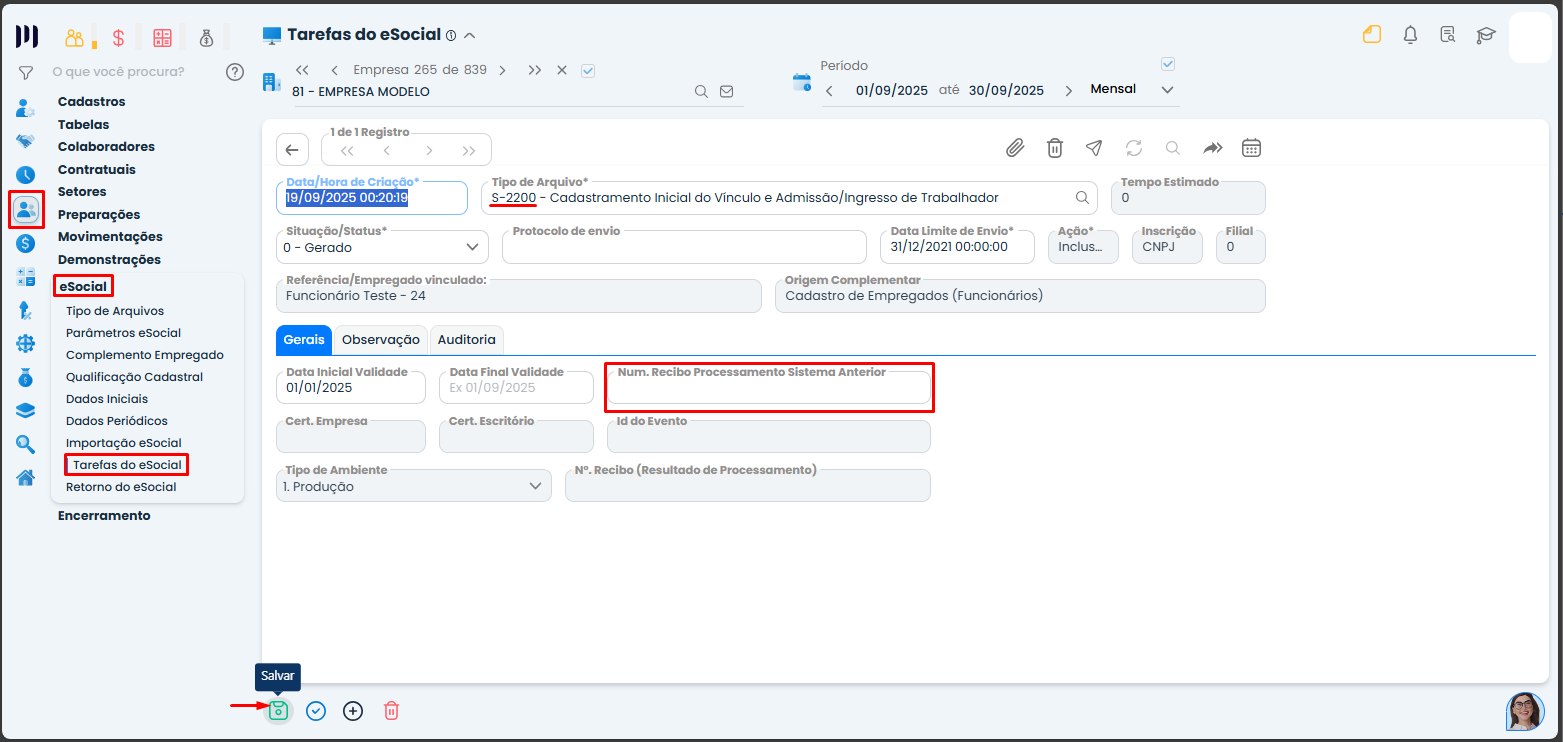The image size is (1563, 742).
Task: Click the red delete icon at bottom
Action: pos(392,711)
